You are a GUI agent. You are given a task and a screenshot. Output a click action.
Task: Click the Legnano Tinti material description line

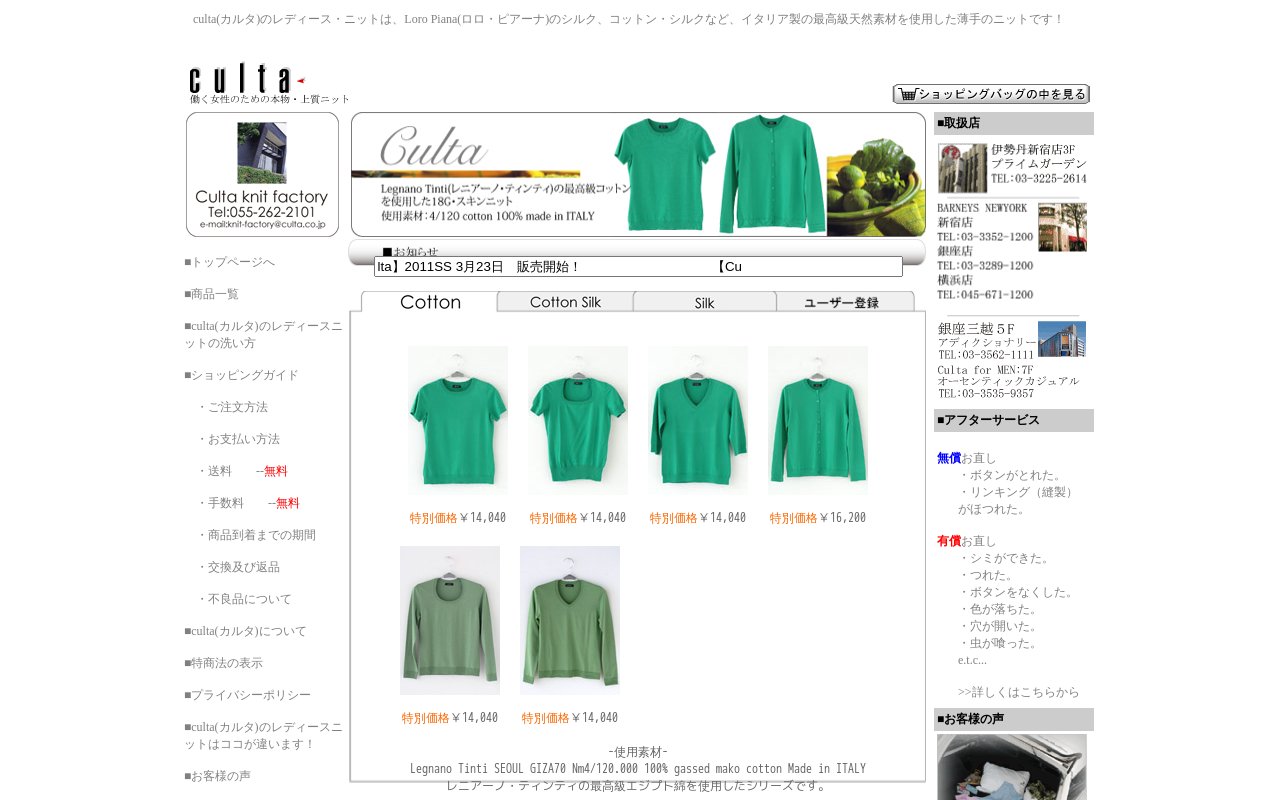point(638,769)
